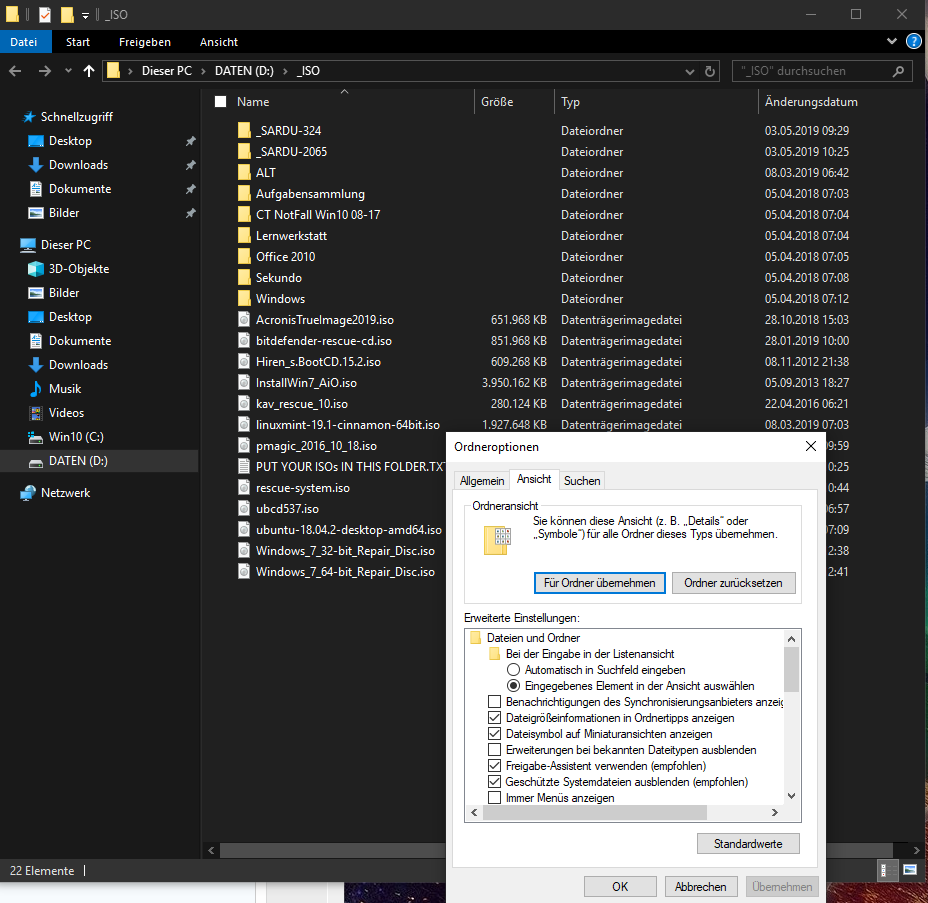
Task: Close the Ordneroptionen dialog
Action: [x=811, y=446]
